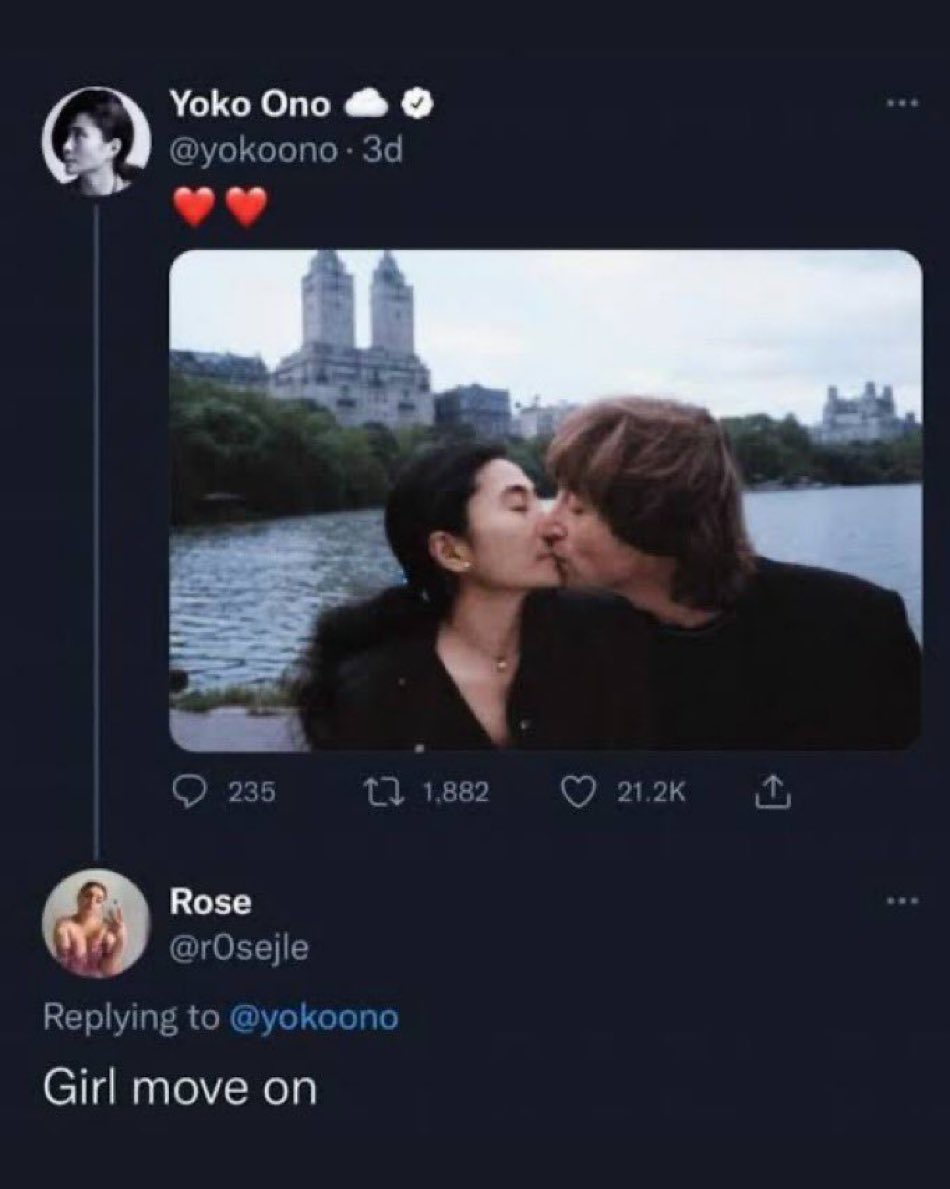The height and width of the screenshot is (1189, 950).
Task: Click the cloud emoji next to Yoko Ono
Action: [x=367, y=102]
